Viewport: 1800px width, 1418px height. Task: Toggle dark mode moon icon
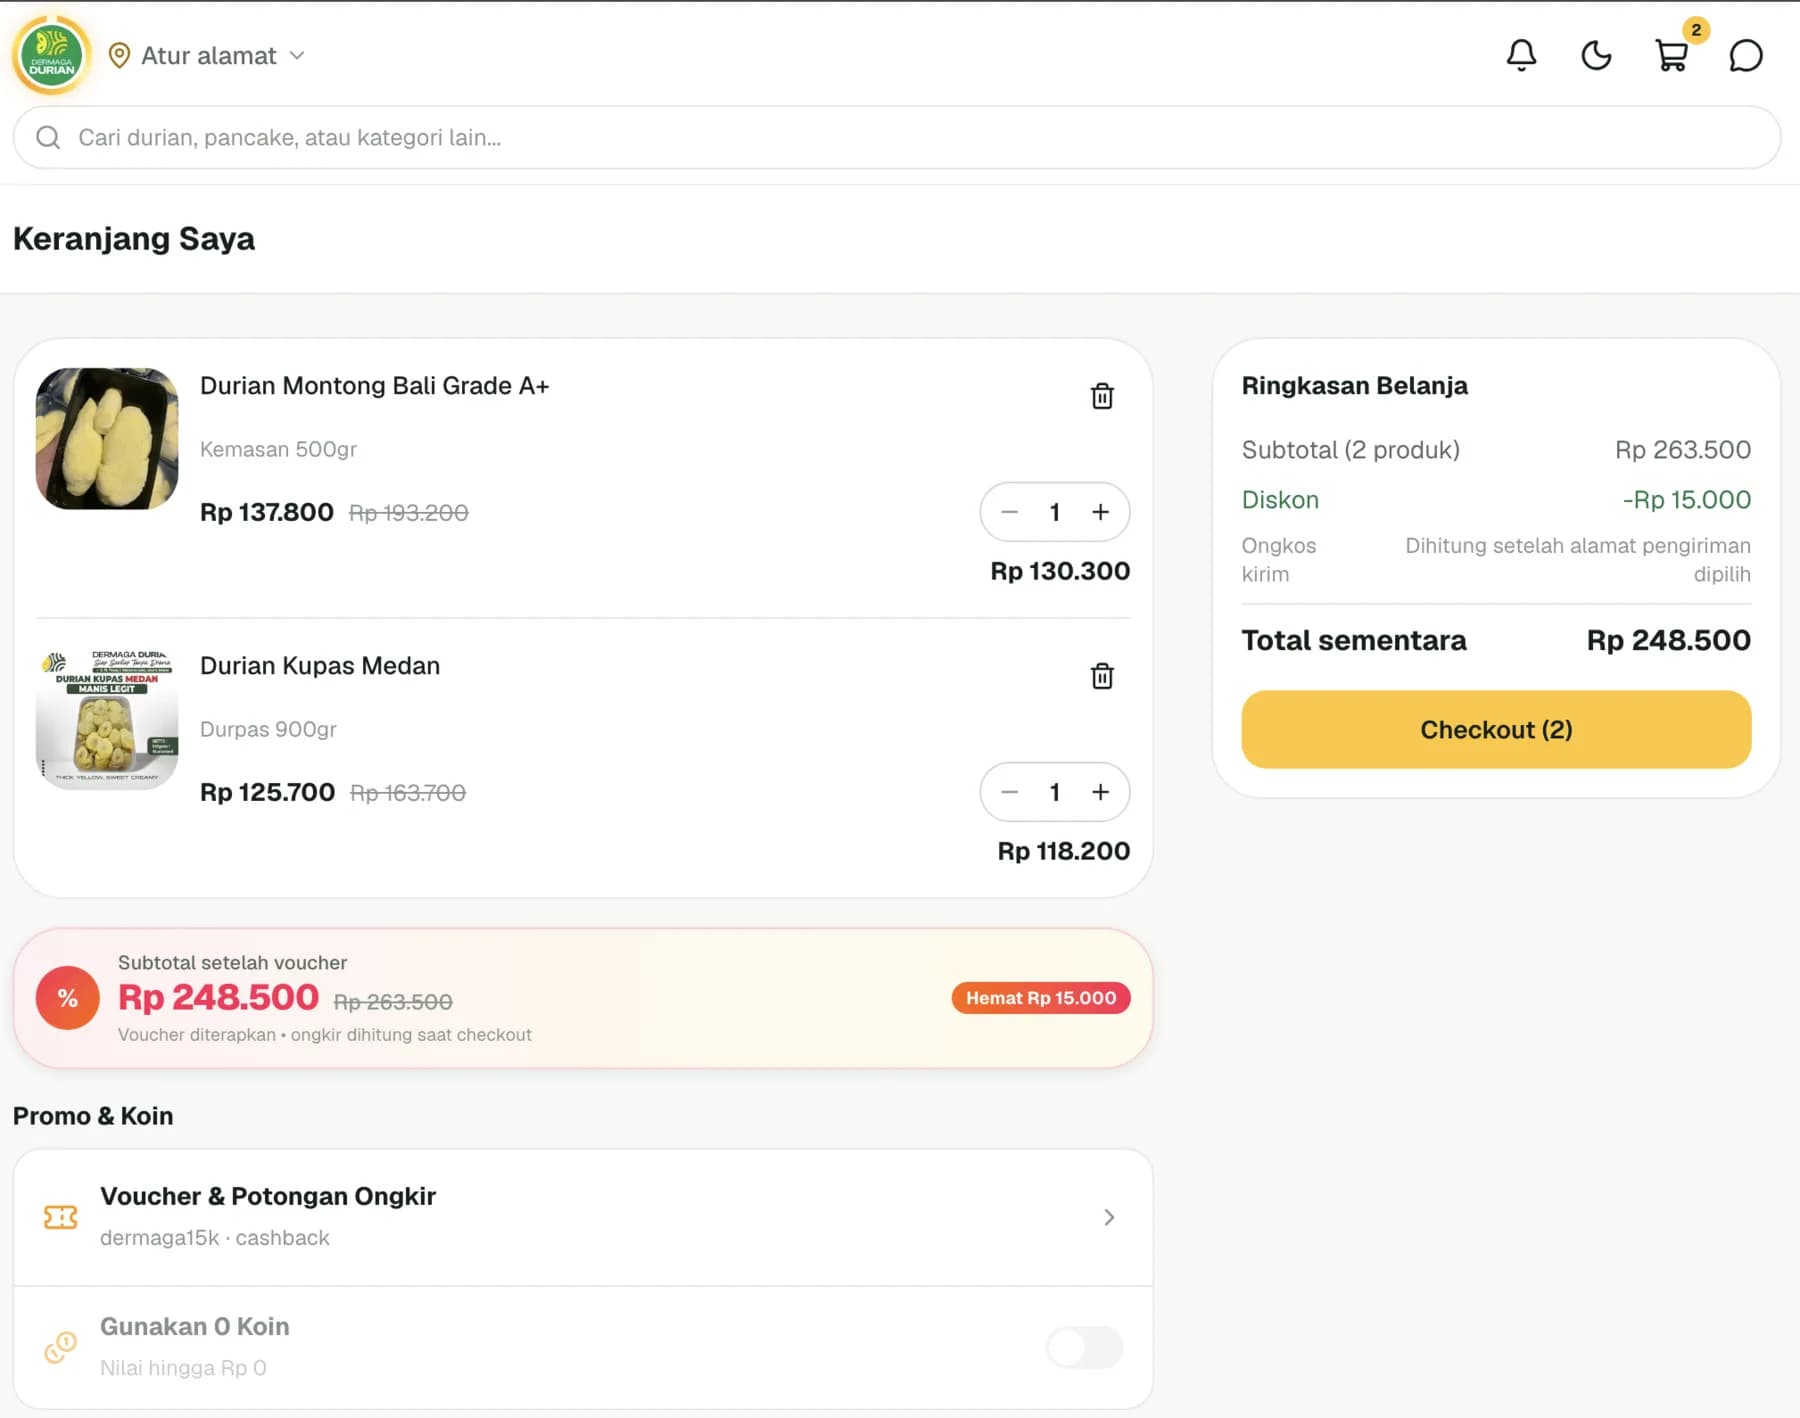point(1596,55)
